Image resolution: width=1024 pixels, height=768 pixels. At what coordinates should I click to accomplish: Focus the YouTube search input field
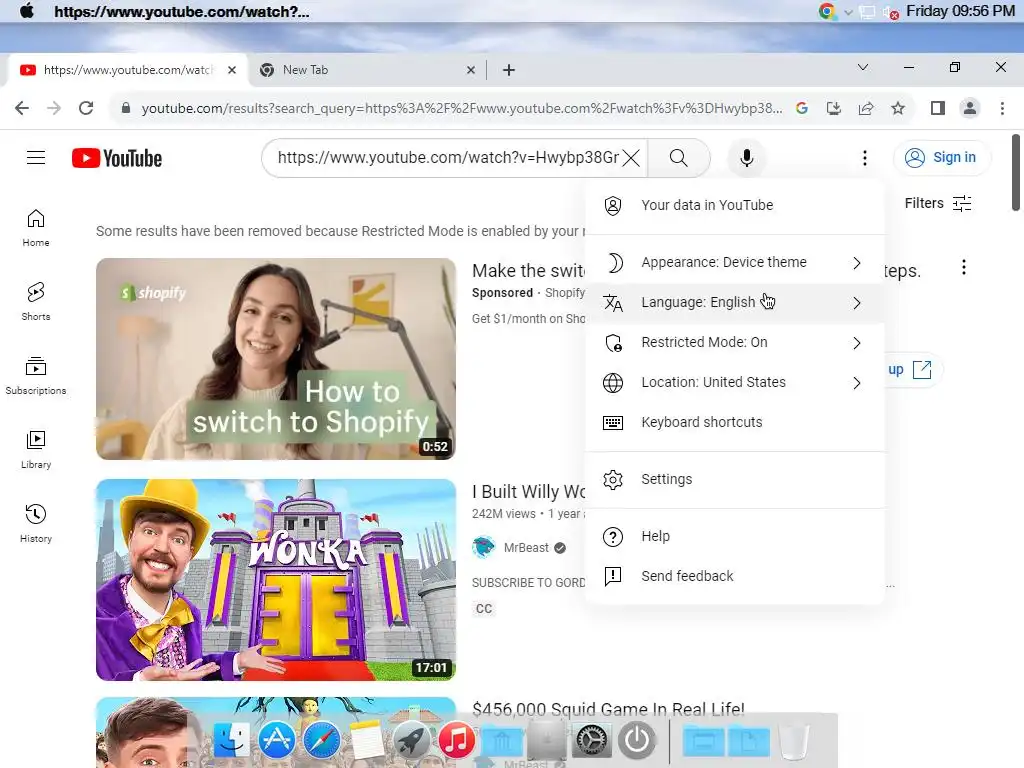click(x=448, y=158)
